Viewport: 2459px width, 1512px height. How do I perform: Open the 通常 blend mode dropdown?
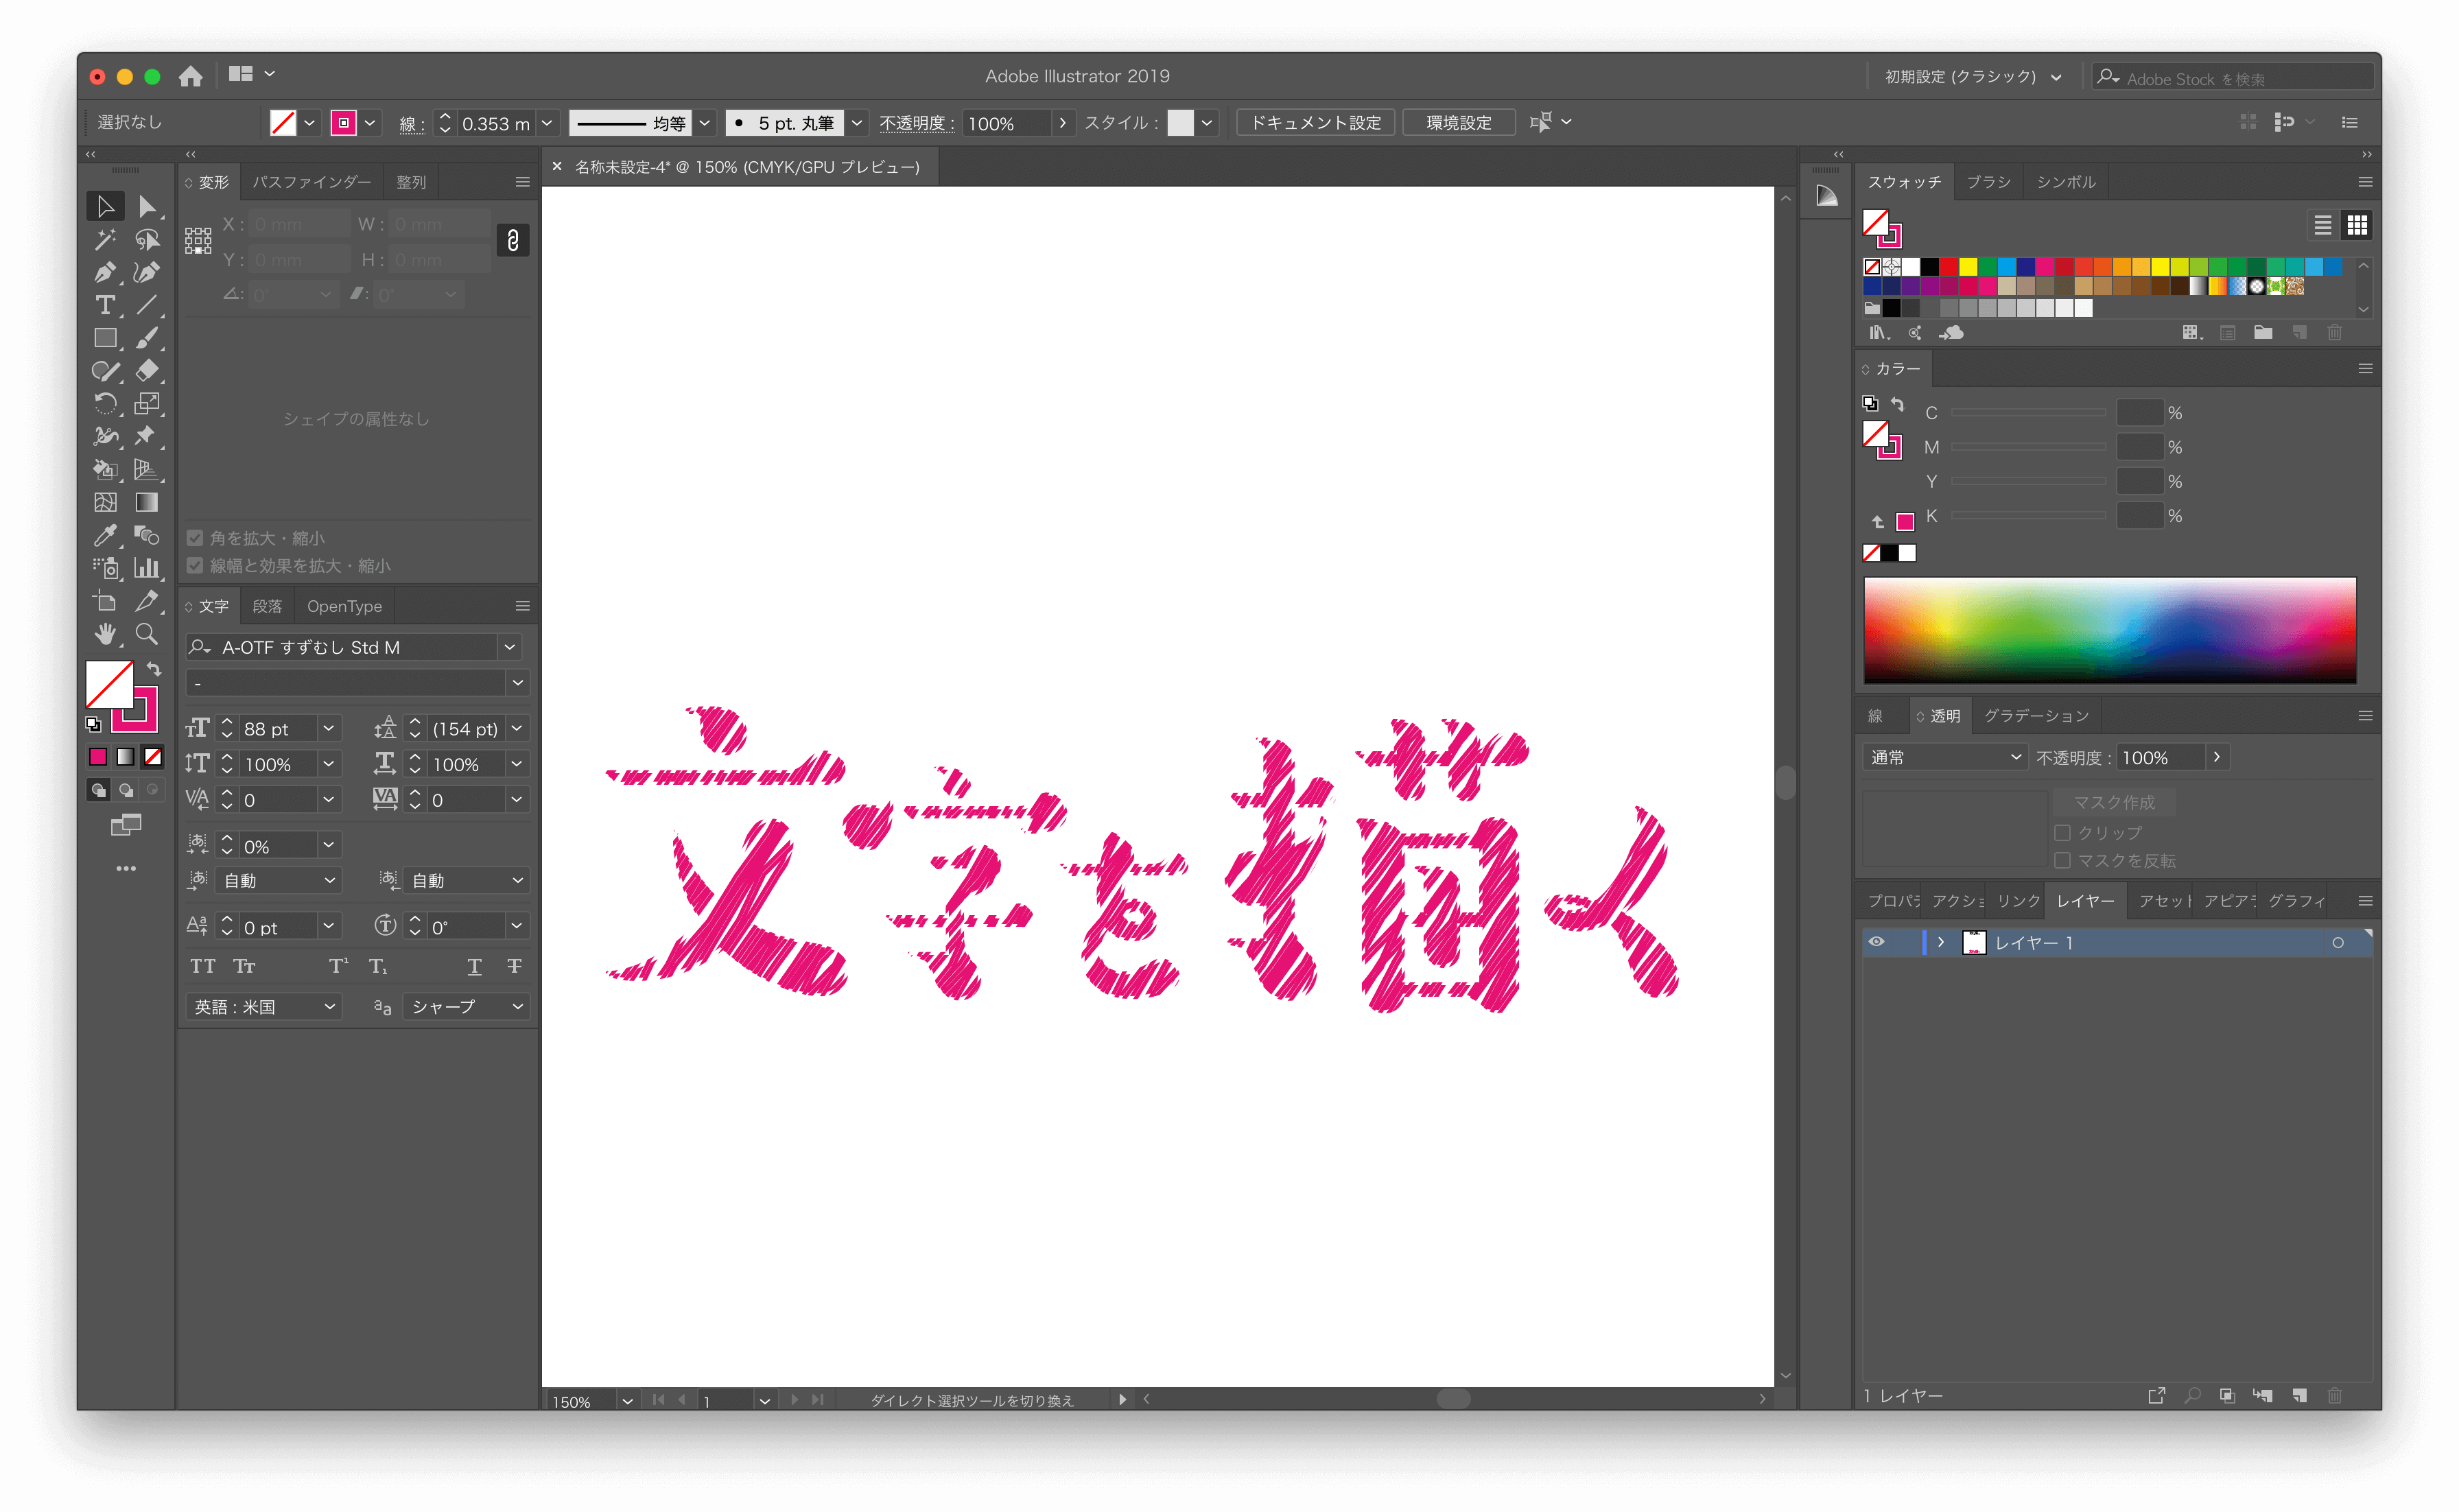(x=1944, y=757)
